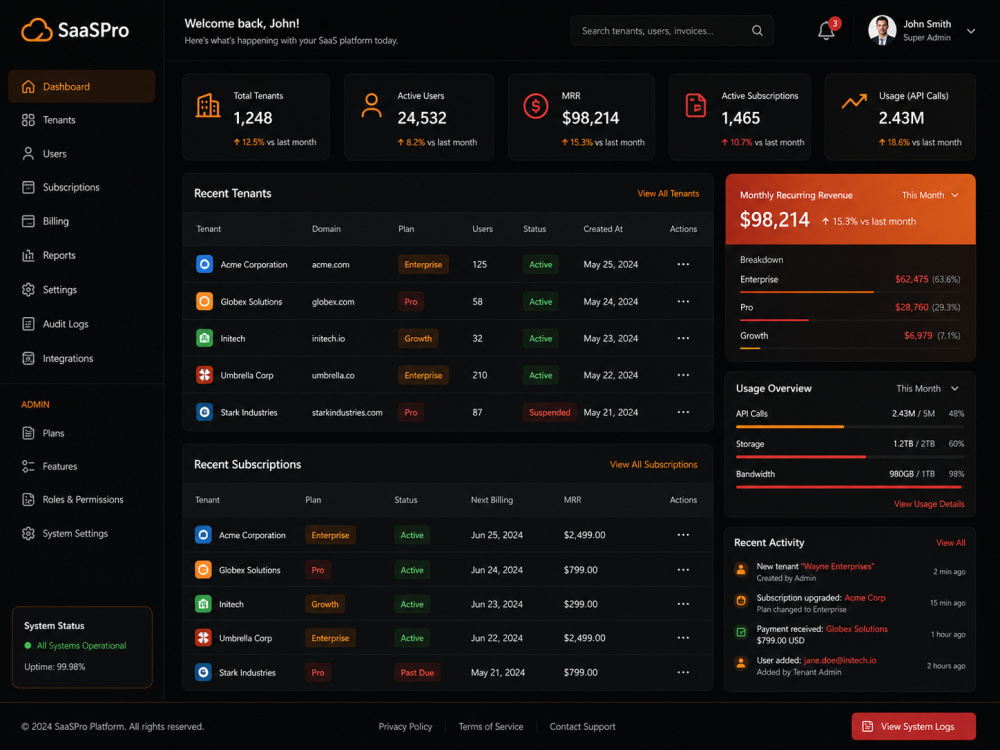
Task: Click the Roles & Permissions icon
Action: 28,499
